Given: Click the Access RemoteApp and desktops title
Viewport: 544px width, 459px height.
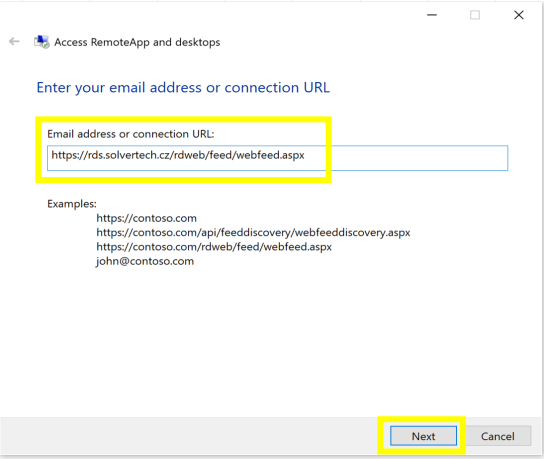Looking at the screenshot, I should (137, 42).
